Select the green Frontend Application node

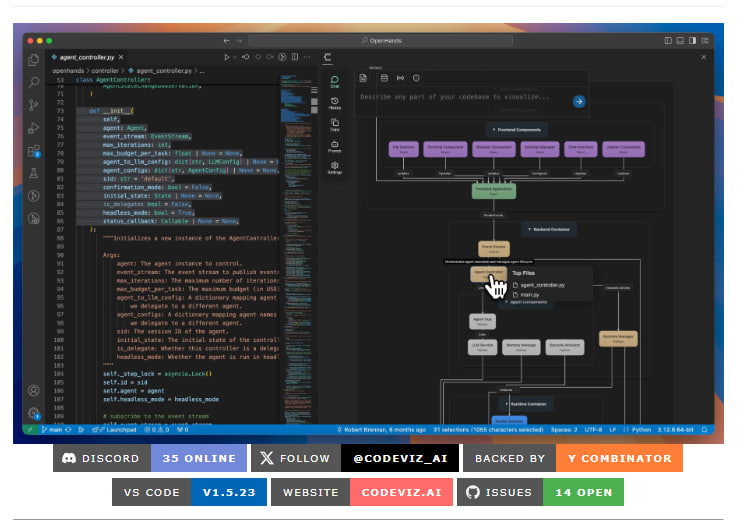click(494, 191)
